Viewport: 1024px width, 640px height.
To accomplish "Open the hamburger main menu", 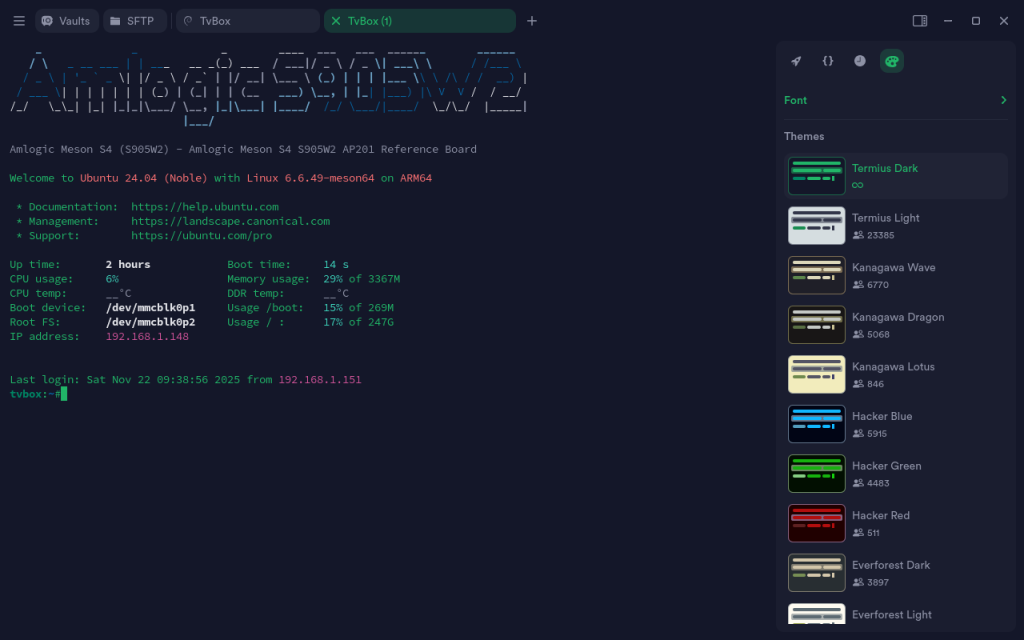I will (19, 21).
